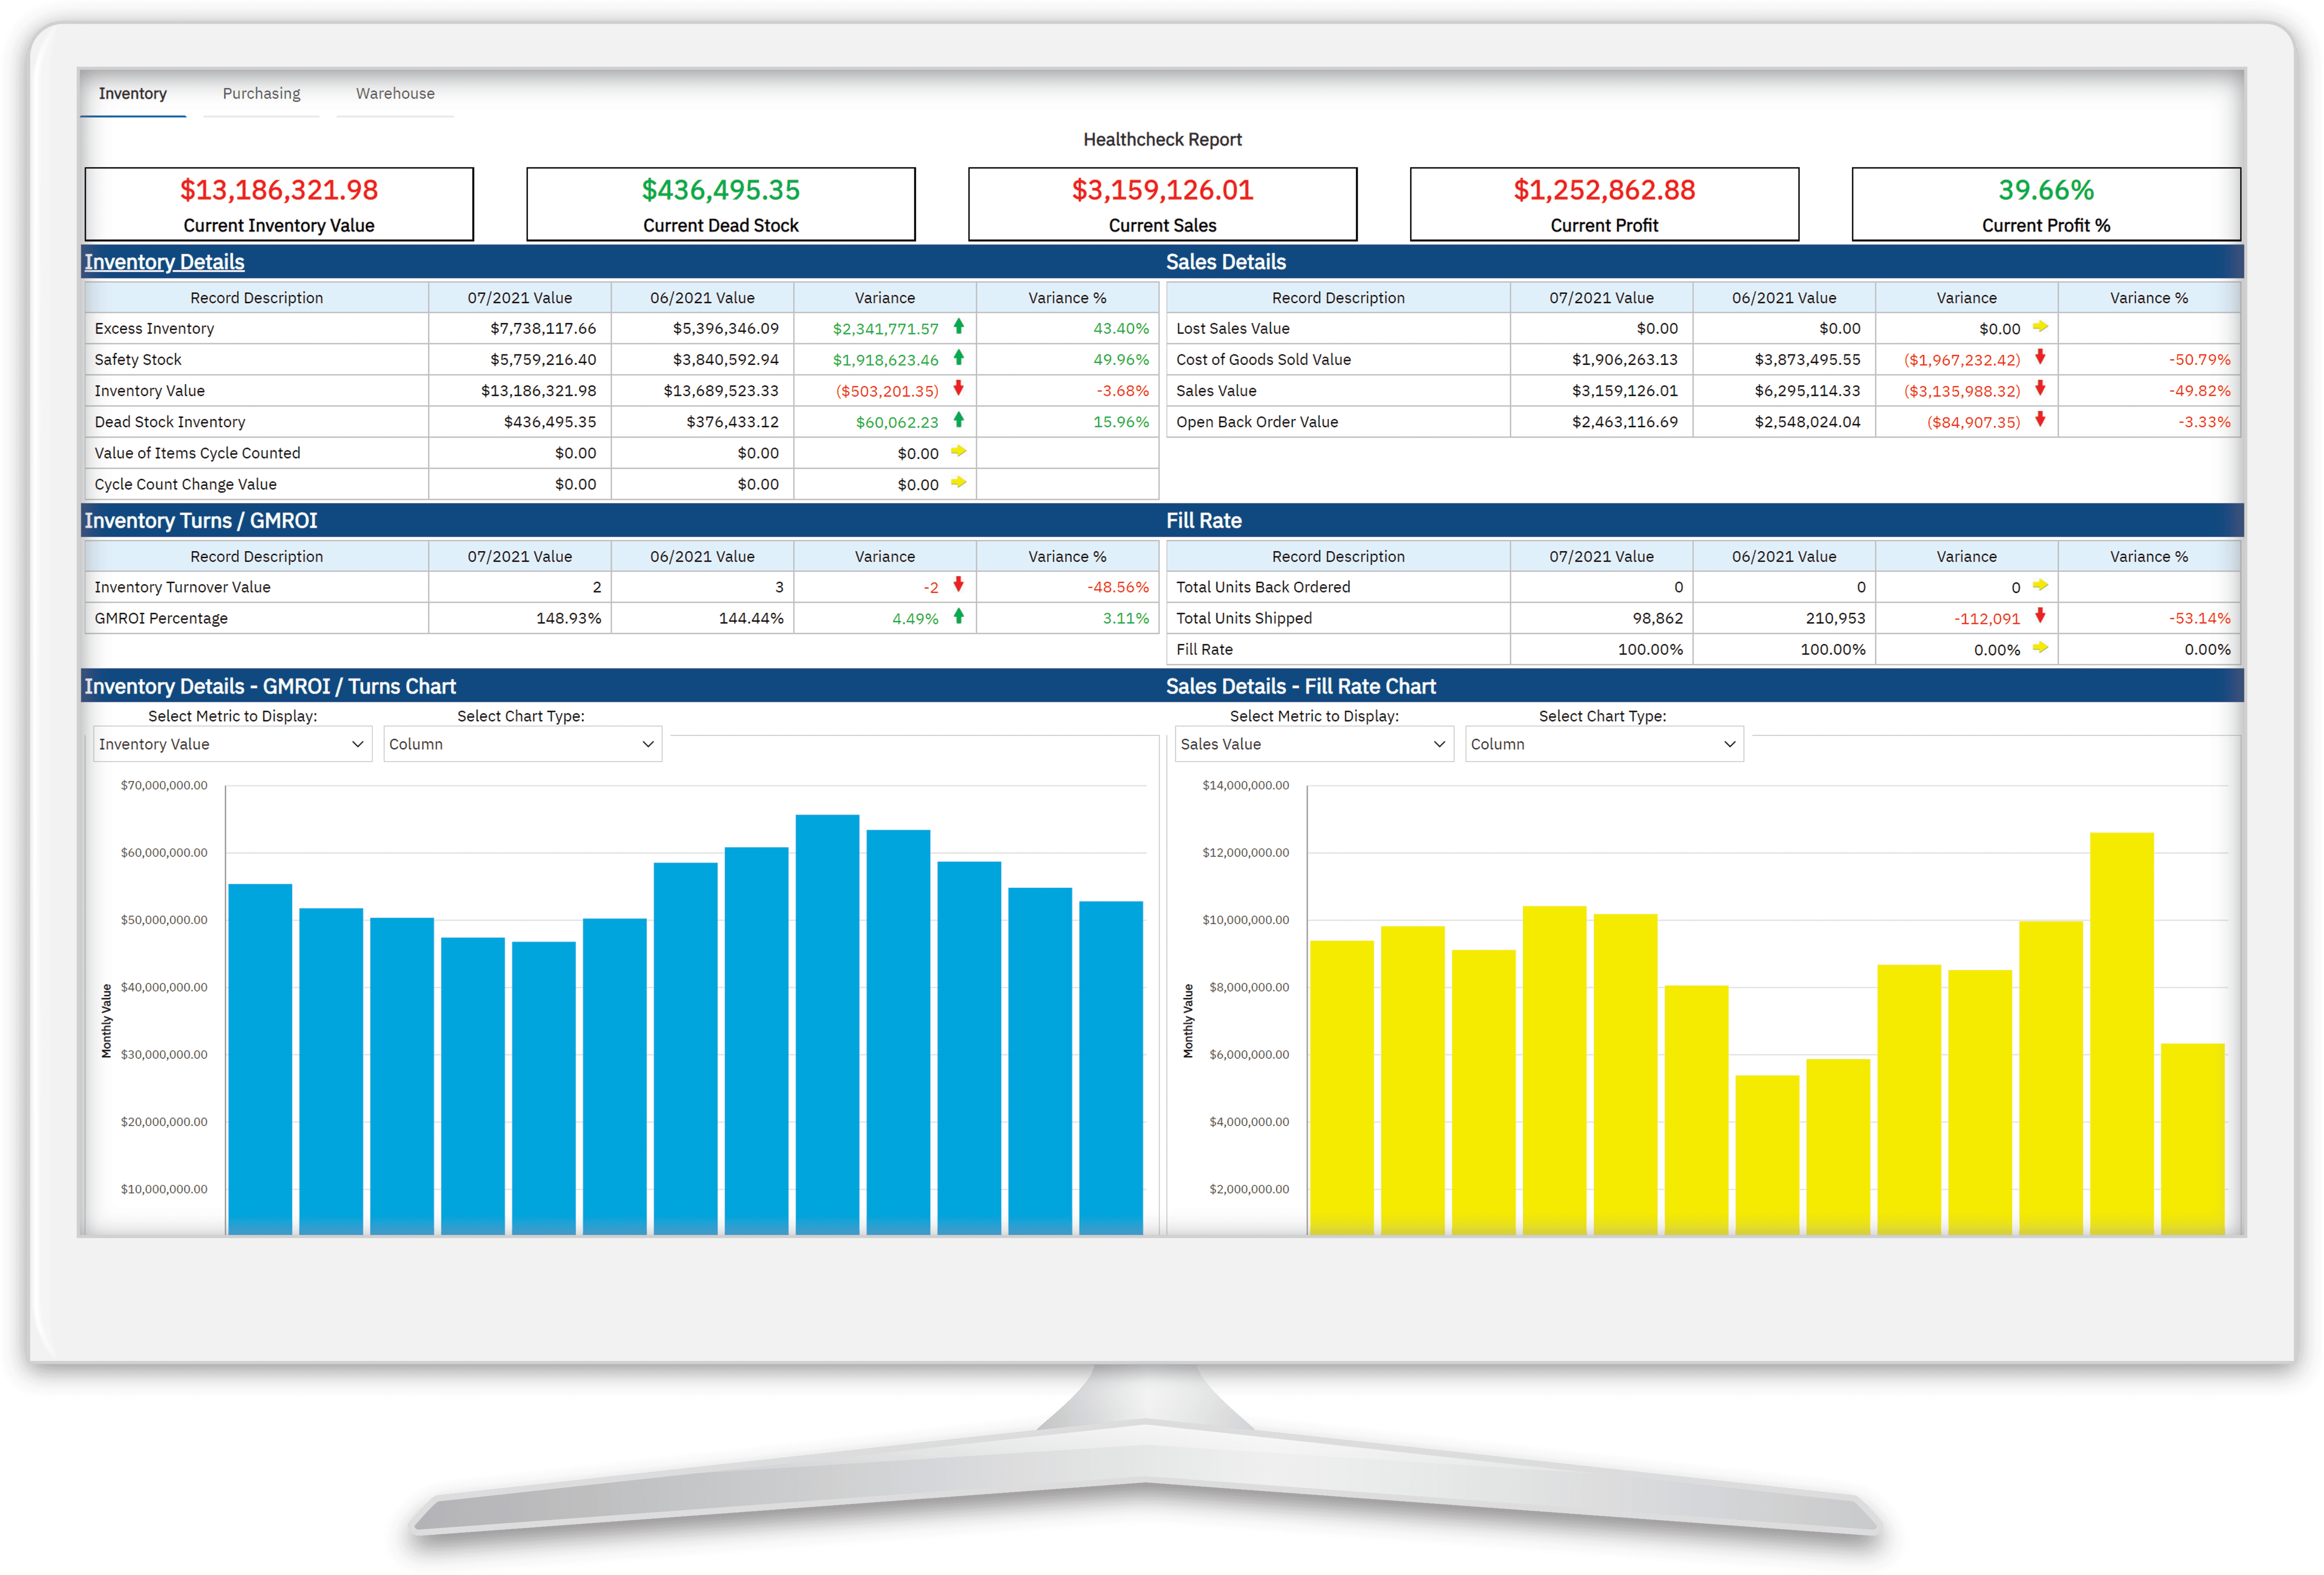The width and height of the screenshot is (2324, 1575).
Task: Click red down arrow in Inventory Value row
Action: [x=958, y=388]
